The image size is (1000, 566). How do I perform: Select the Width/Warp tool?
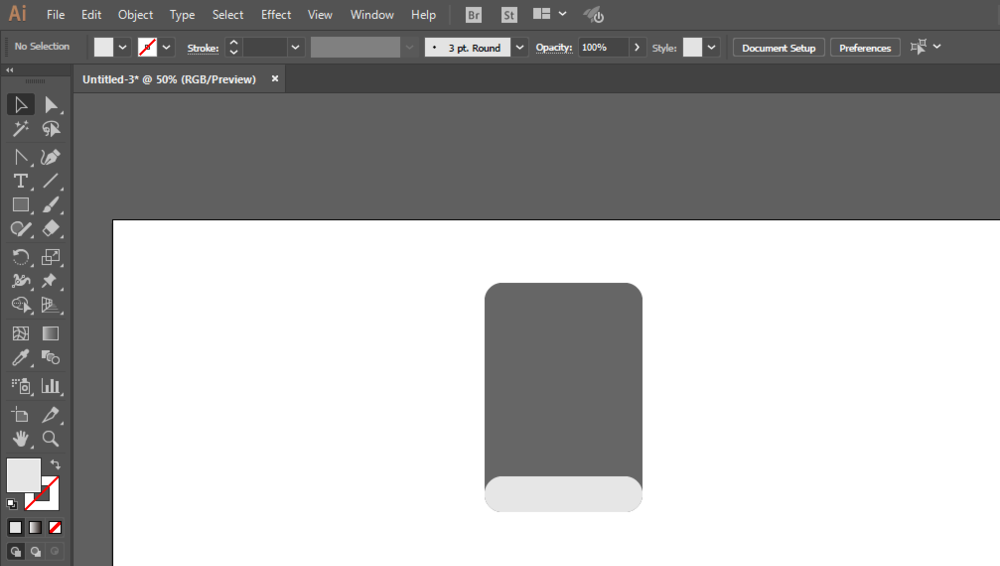[x=20, y=281]
